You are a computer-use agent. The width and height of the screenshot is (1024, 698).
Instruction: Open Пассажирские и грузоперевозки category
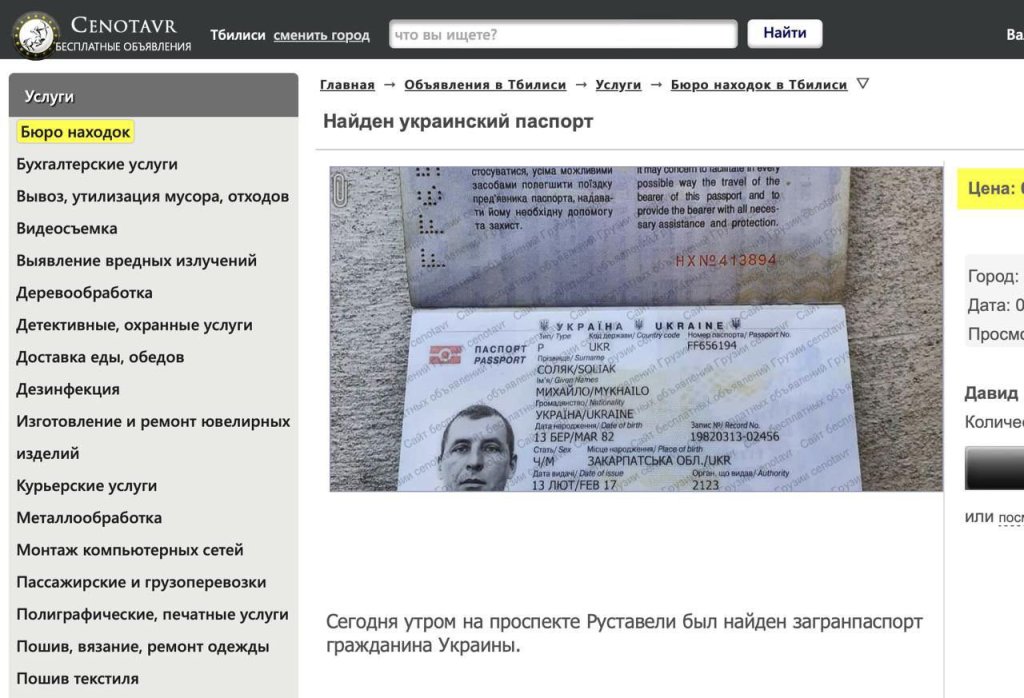click(141, 582)
